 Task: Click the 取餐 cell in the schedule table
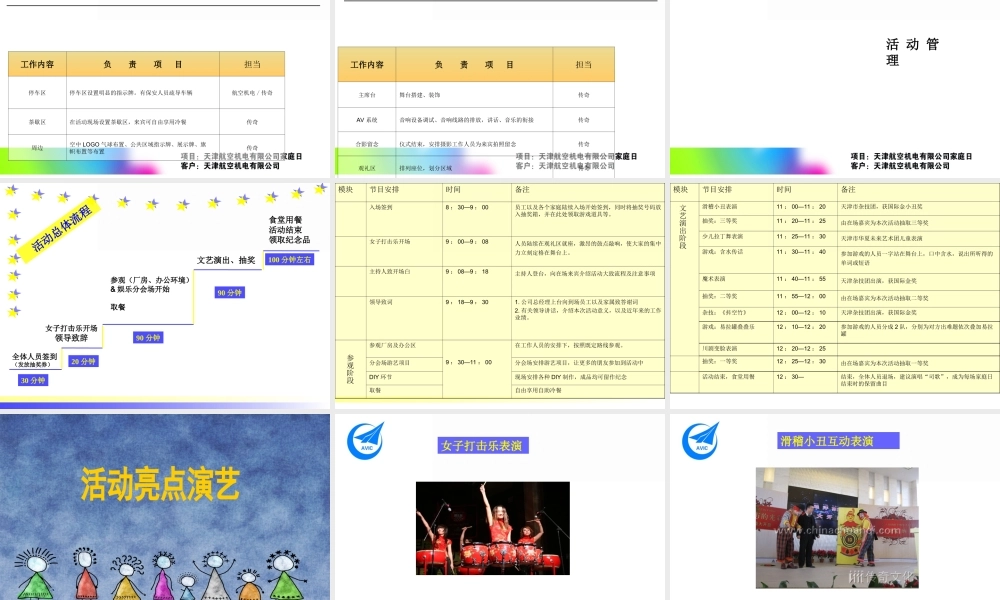point(404,390)
